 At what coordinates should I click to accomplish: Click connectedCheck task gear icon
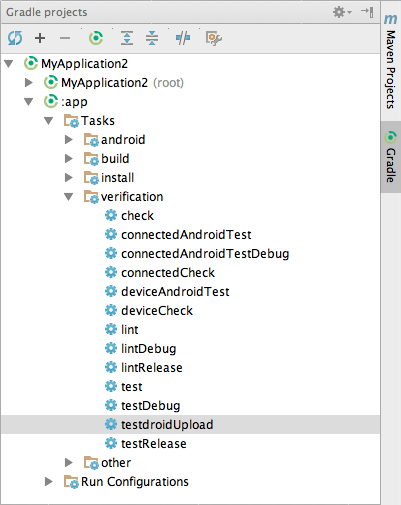click(111, 272)
